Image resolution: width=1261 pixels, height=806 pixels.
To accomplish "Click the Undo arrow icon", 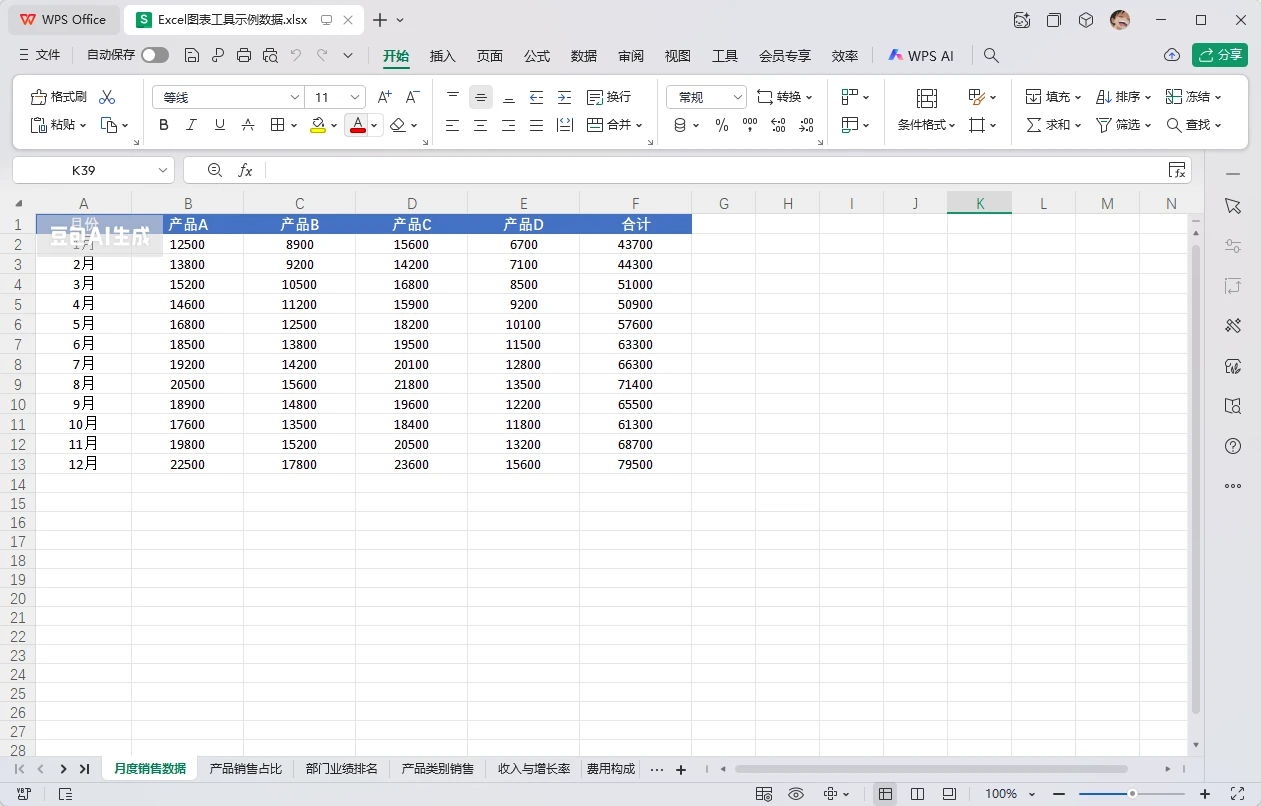I will coord(296,56).
